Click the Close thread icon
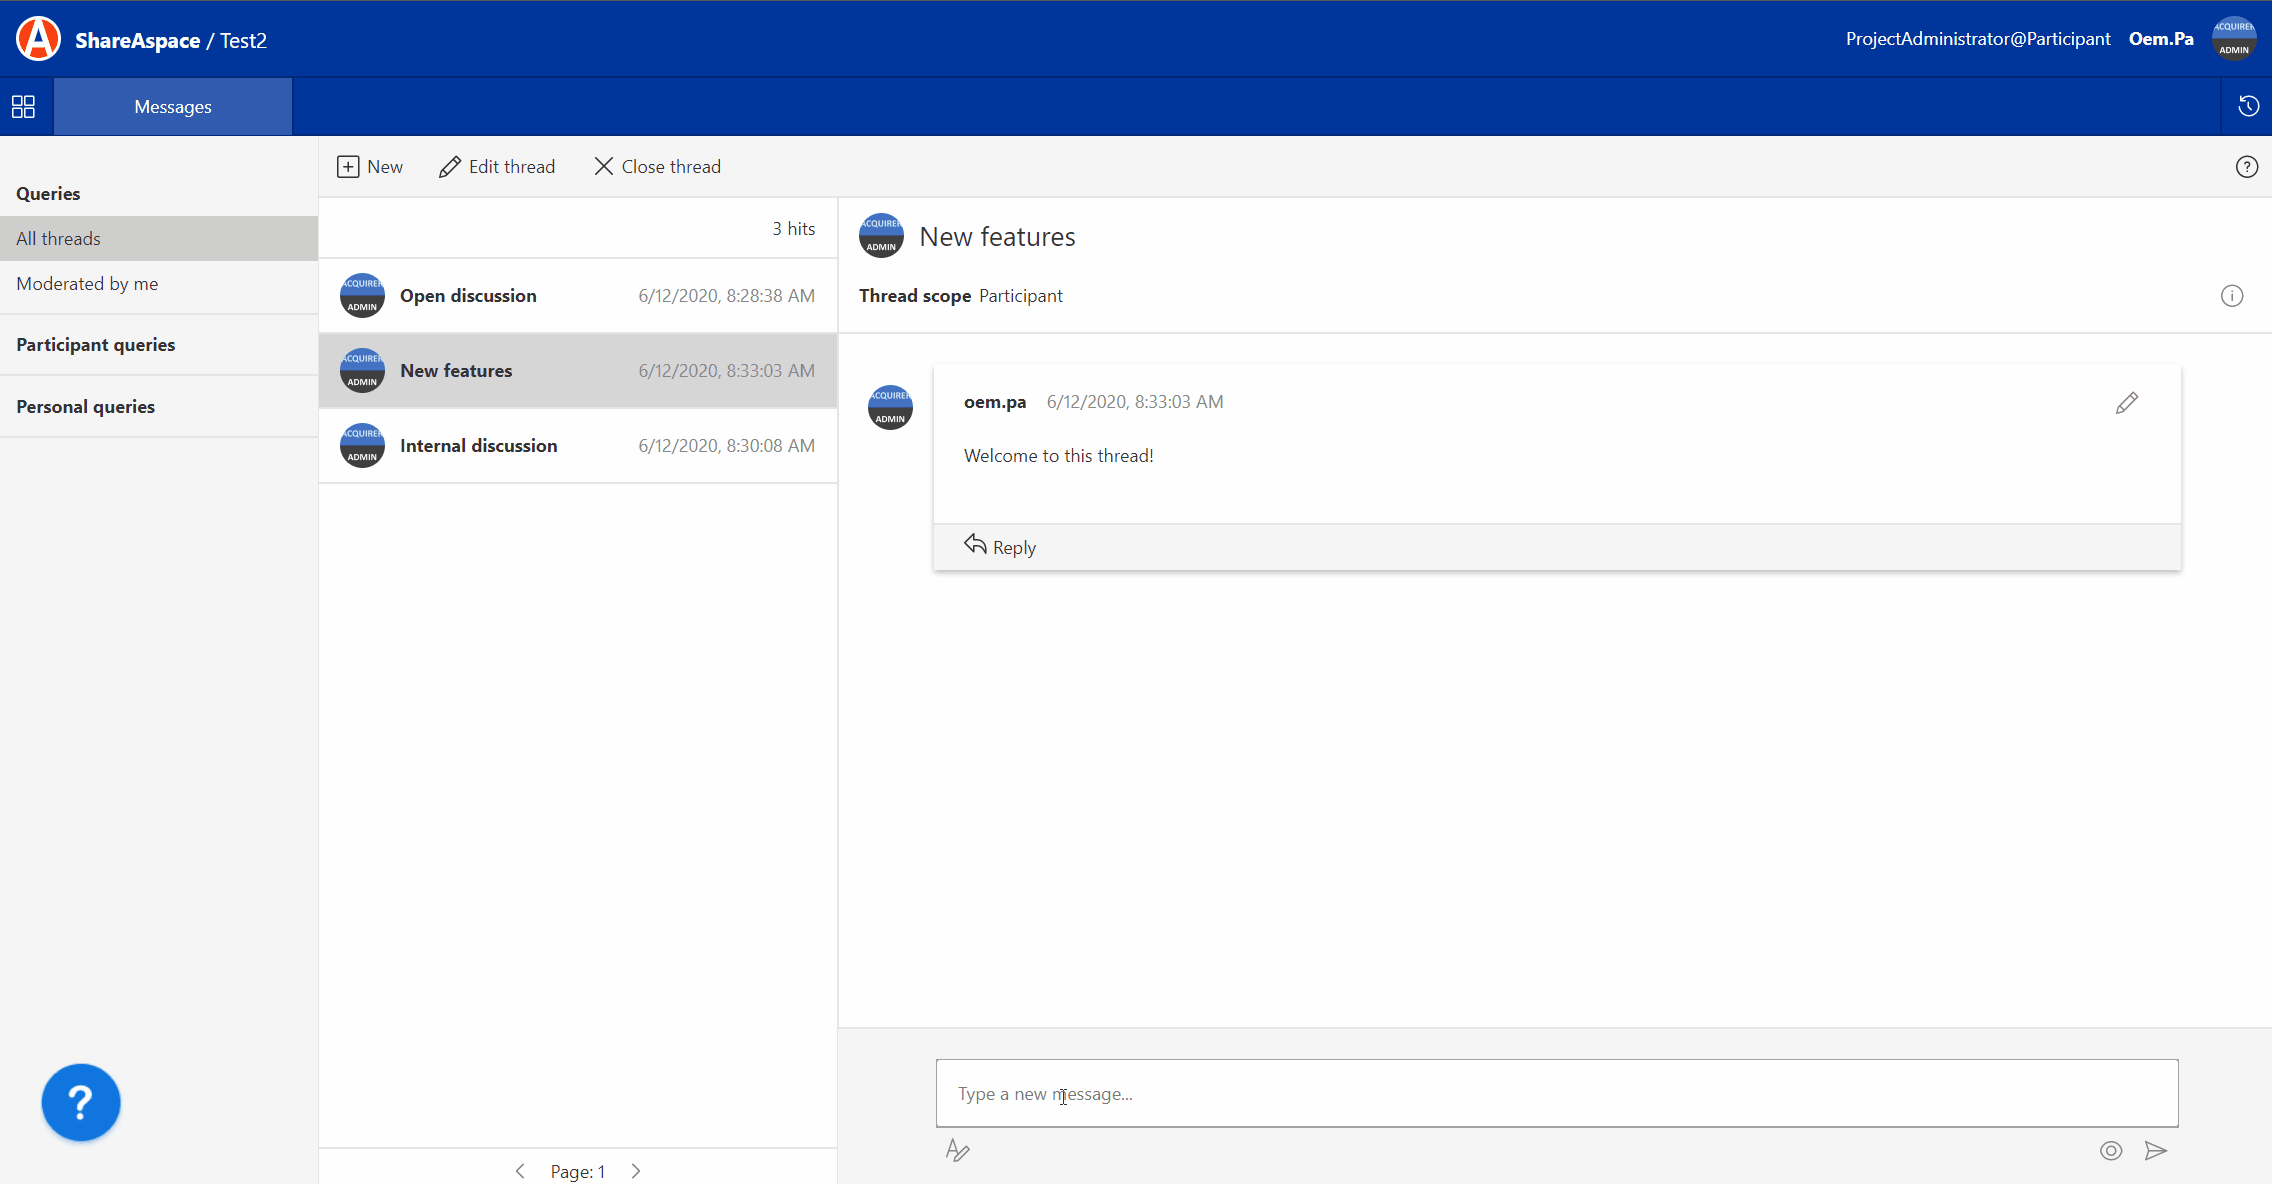 (x=601, y=167)
